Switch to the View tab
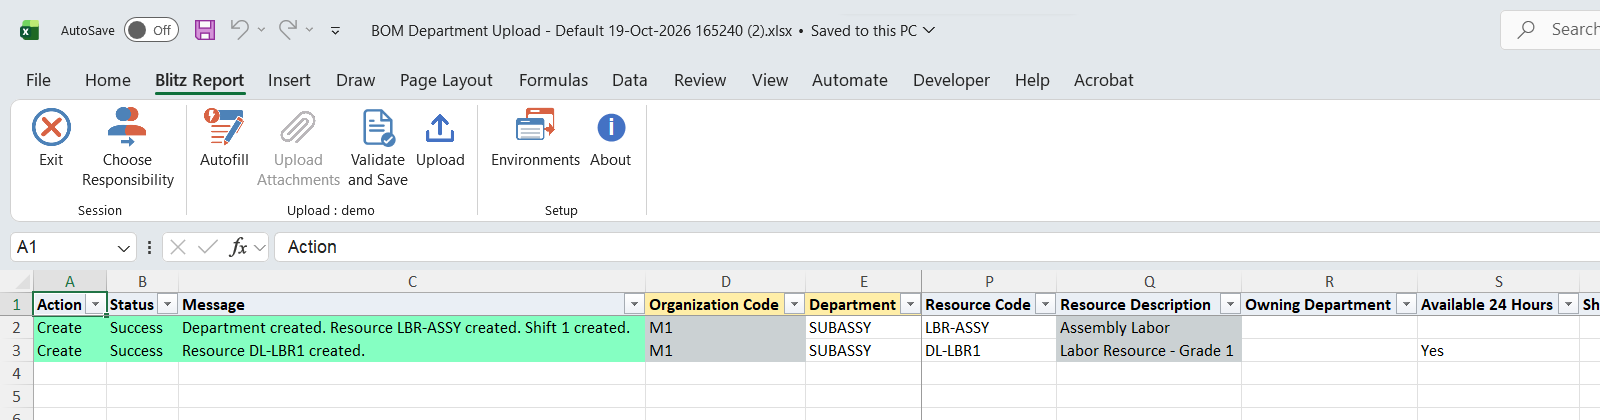The image size is (1600, 420). (769, 80)
